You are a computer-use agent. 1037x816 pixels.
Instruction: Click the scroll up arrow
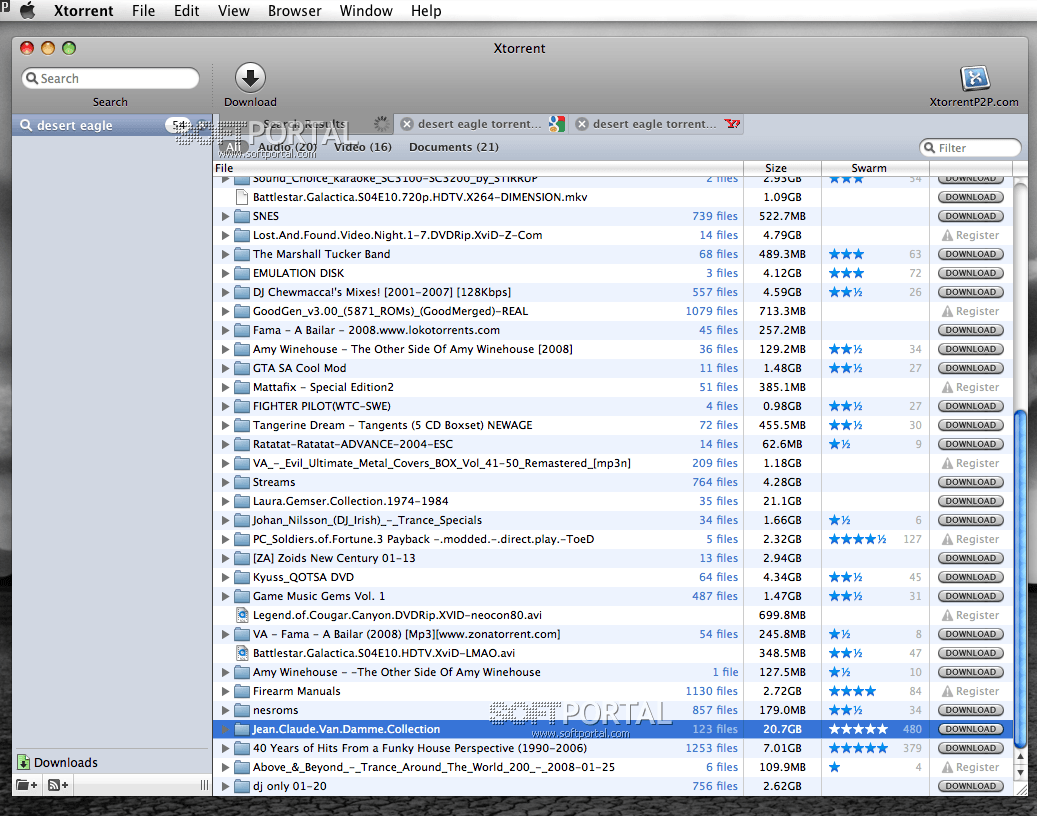coord(1020,756)
